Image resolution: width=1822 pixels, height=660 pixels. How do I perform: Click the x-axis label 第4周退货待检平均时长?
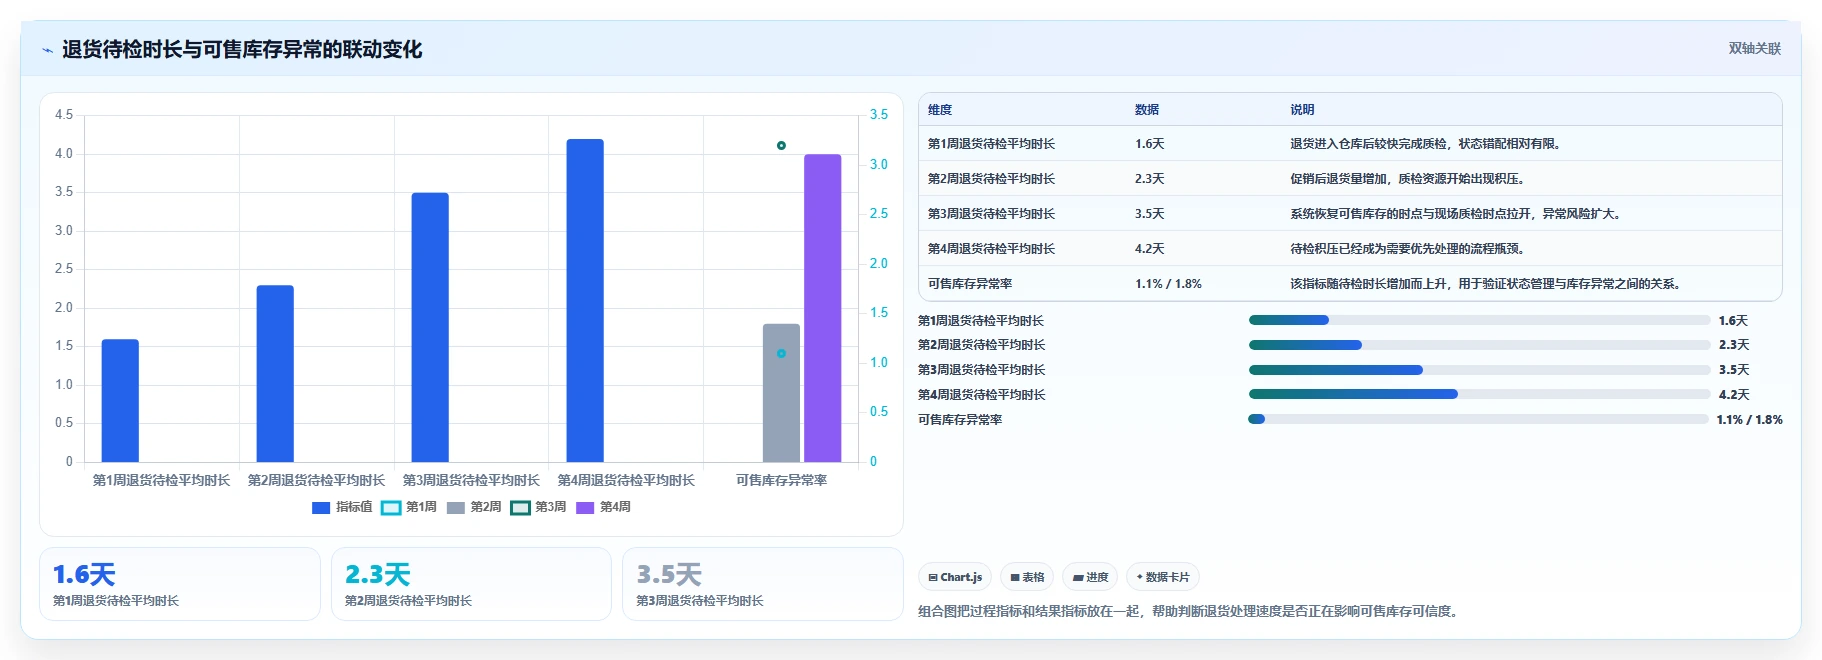pyautogui.click(x=626, y=480)
